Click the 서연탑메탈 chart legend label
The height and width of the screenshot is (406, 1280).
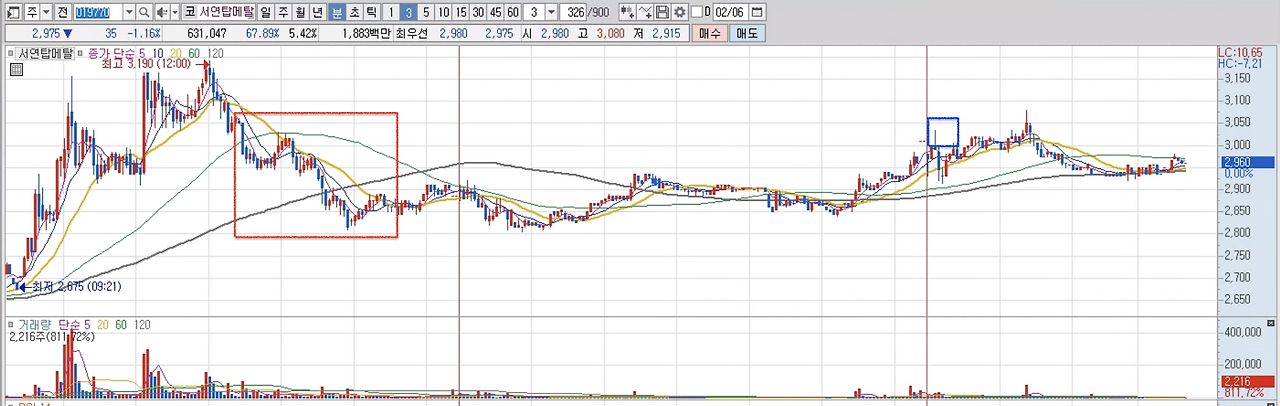47,53
